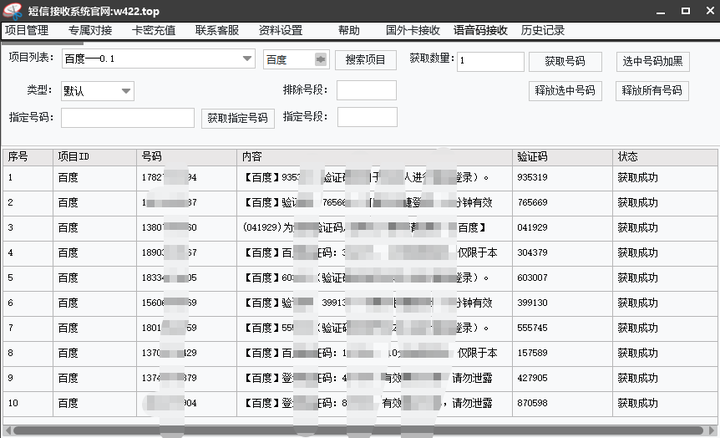Select verification code 765669

point(532,202)
